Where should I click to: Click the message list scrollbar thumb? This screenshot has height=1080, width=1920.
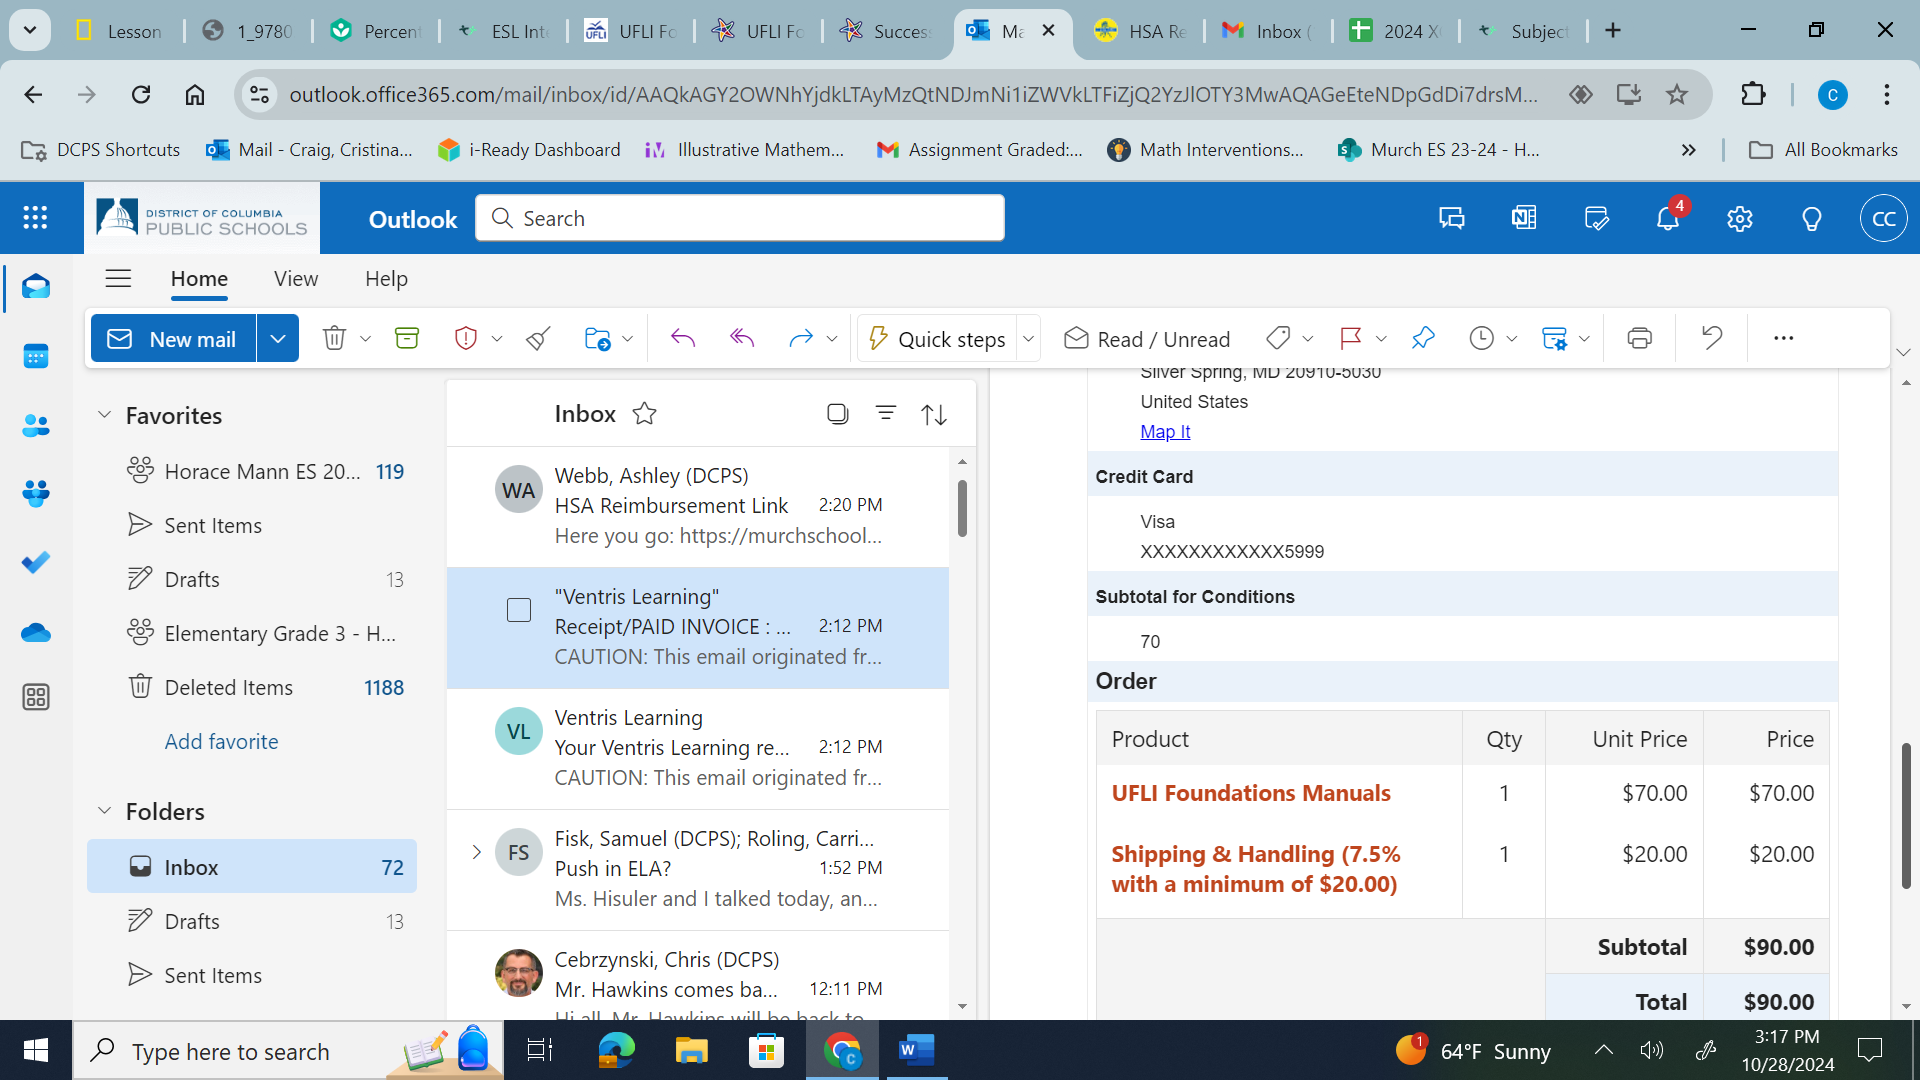click(x=962, y=508)
